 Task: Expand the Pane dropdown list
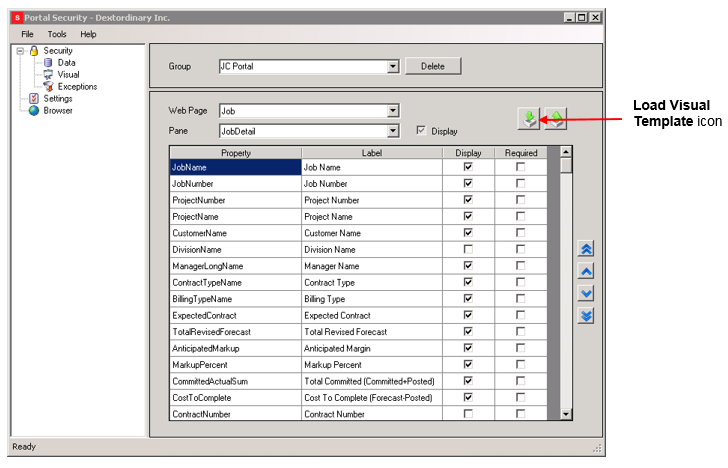[x=393, y=131]
